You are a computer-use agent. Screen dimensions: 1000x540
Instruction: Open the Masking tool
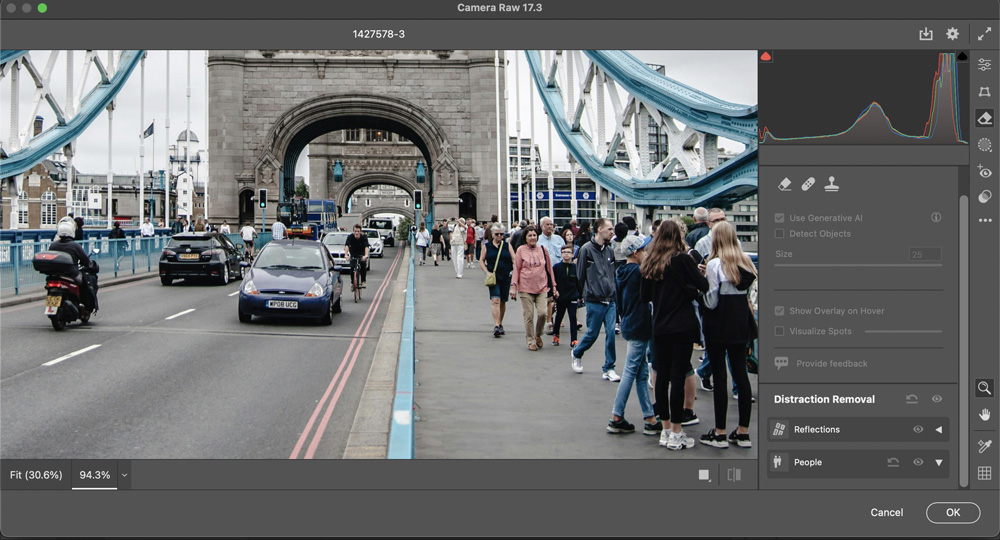click(x=985, y=145)
